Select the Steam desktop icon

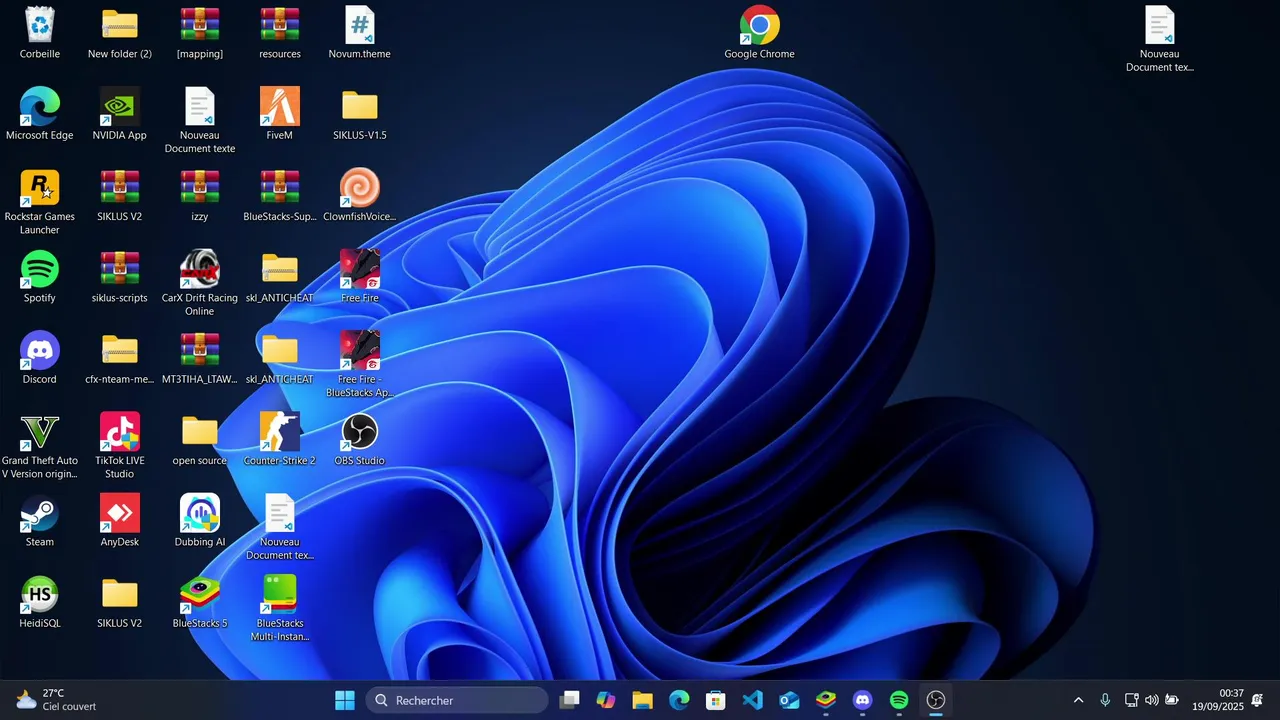coord(40,513)
